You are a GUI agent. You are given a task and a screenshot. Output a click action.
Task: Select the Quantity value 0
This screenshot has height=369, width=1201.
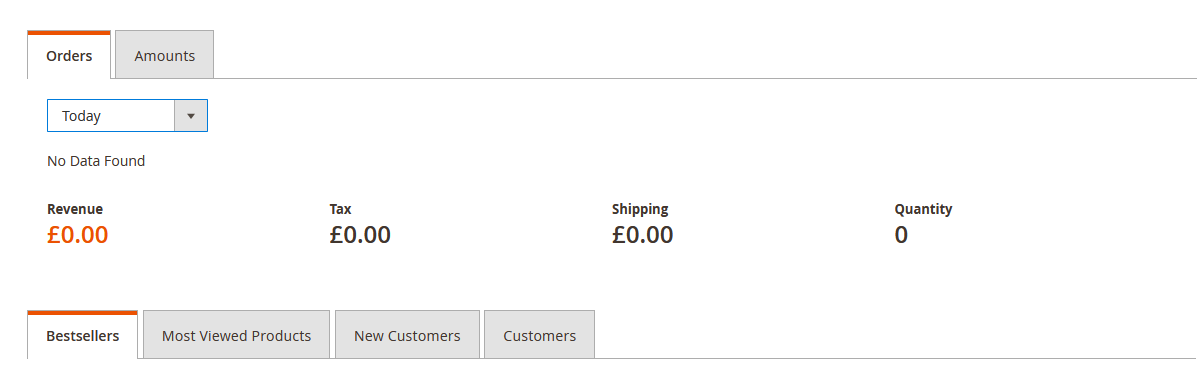tap(901, 235)
